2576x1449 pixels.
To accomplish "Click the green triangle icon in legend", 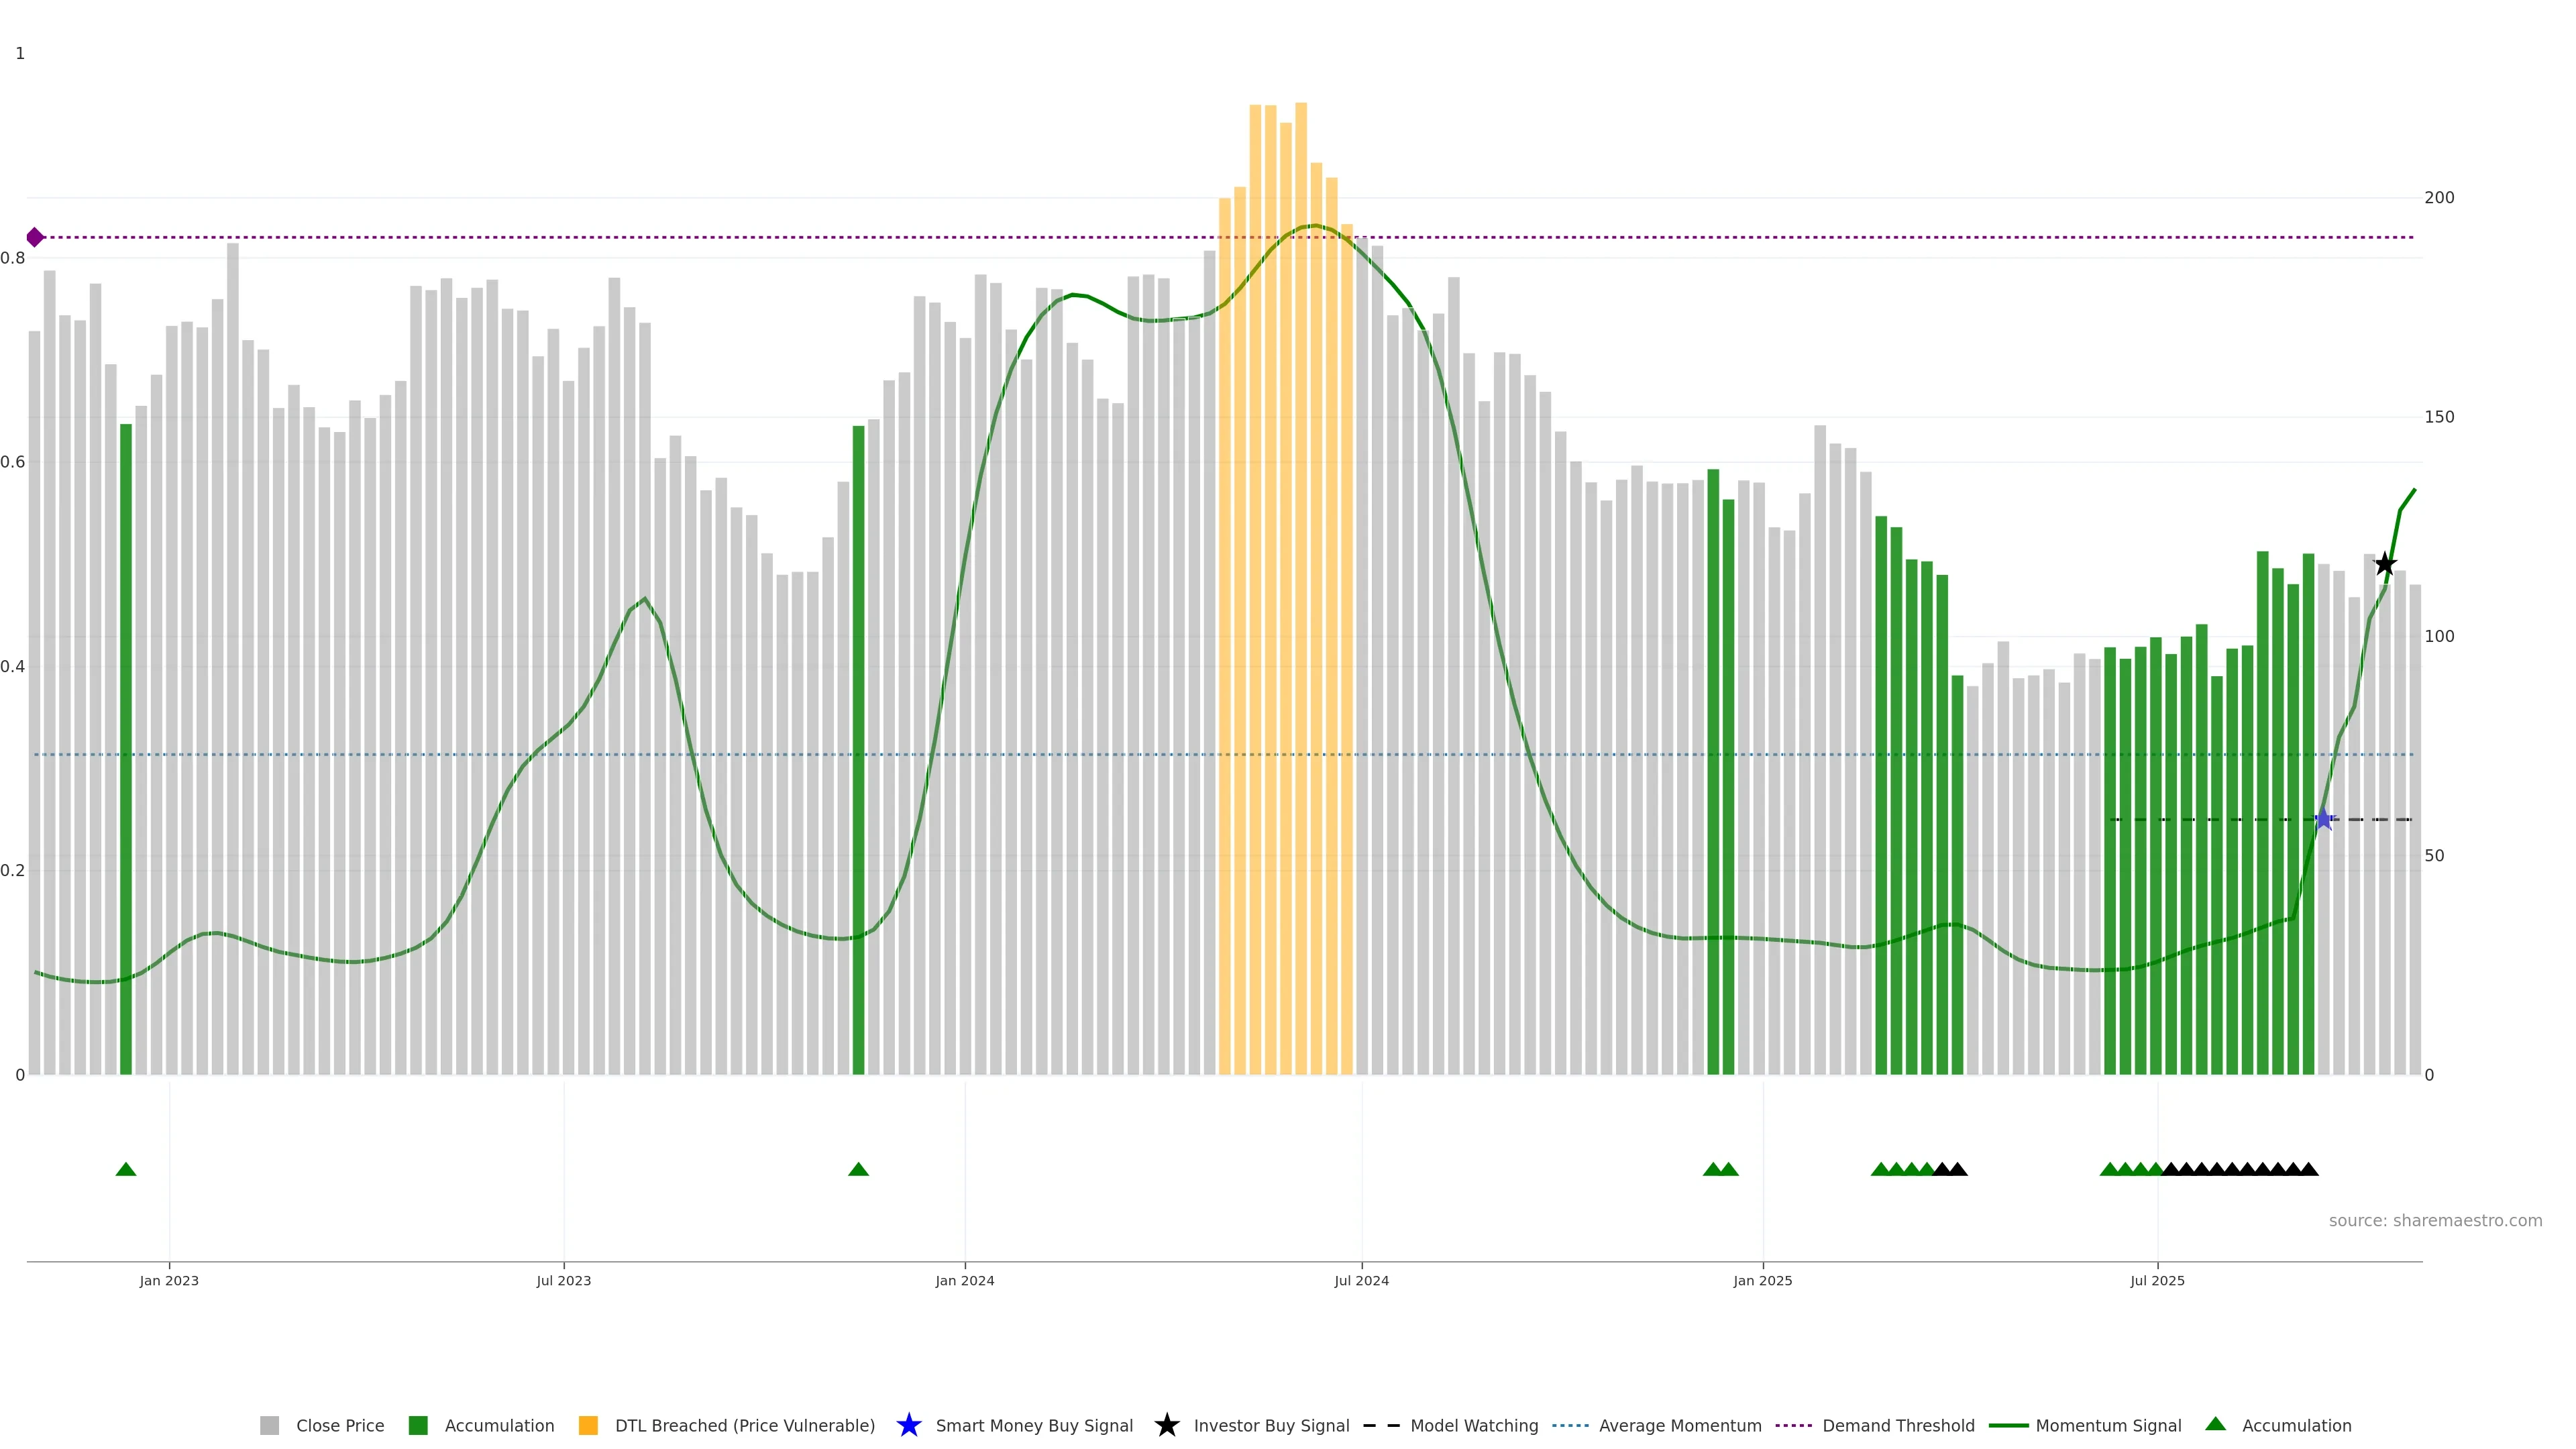I will pyautogui.click(x=2215, y=1424).
